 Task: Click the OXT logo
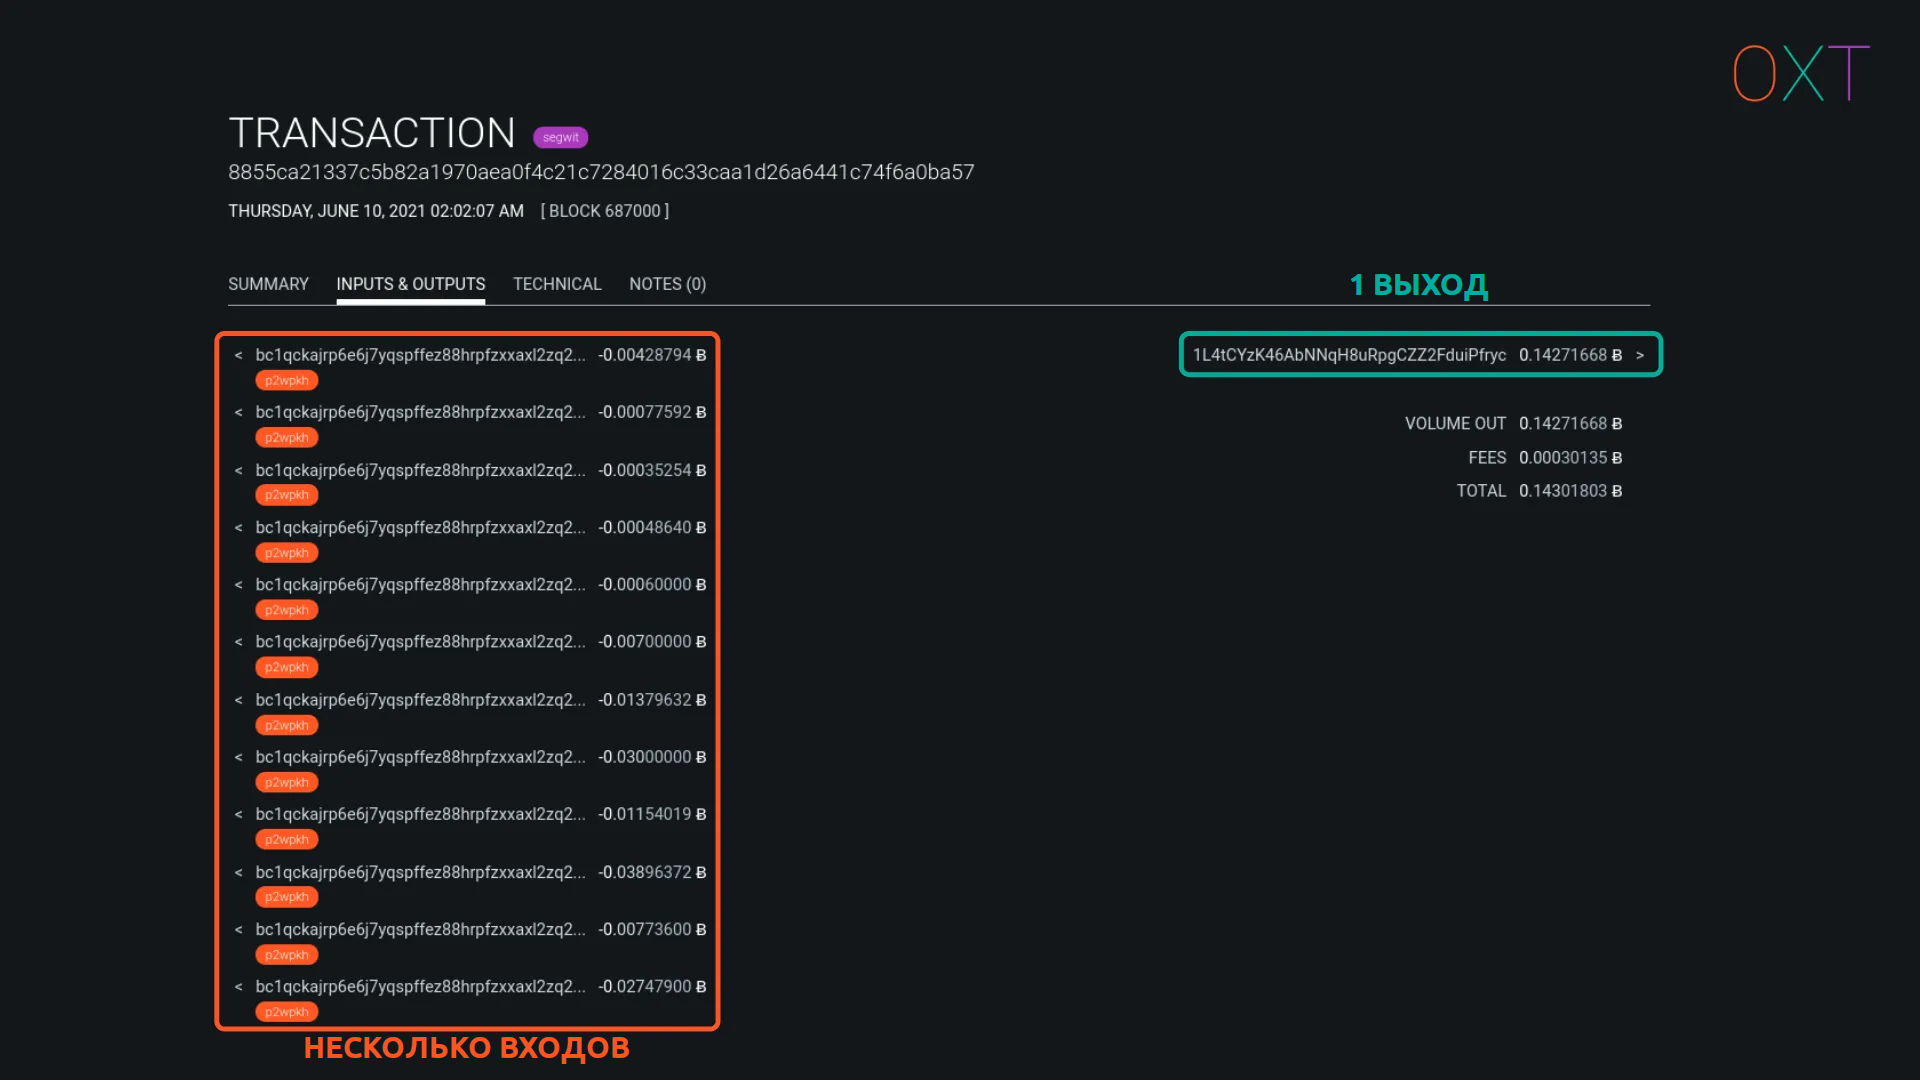pos(1800,73)
